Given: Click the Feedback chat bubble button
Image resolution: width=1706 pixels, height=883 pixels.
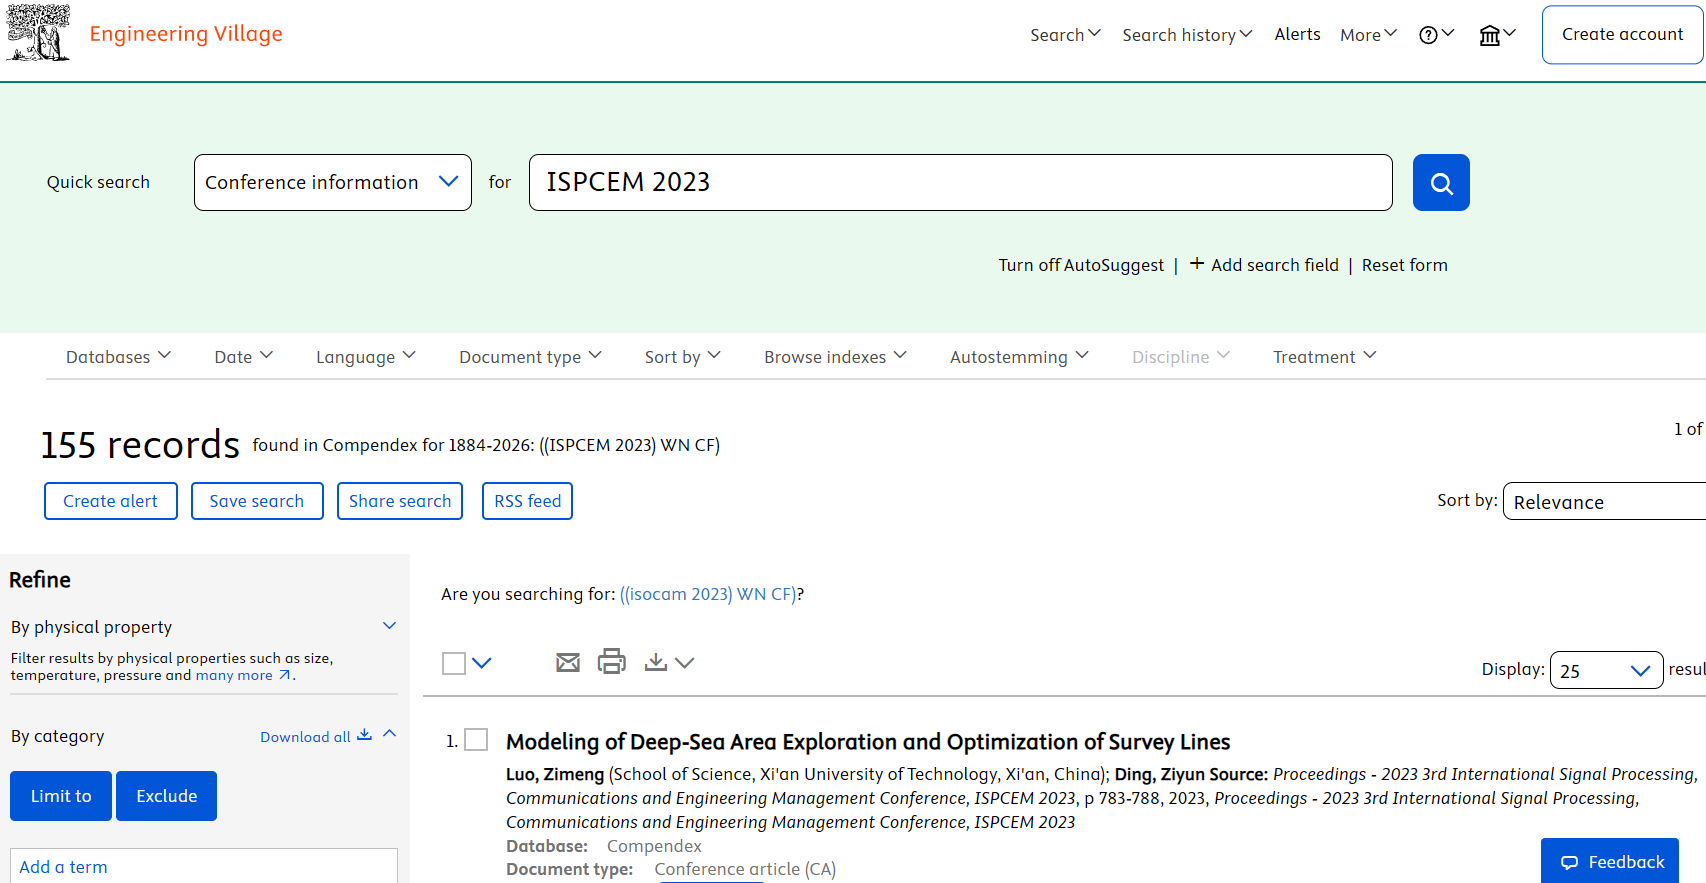Looking at the screenshot, I should pos(1610,861).
